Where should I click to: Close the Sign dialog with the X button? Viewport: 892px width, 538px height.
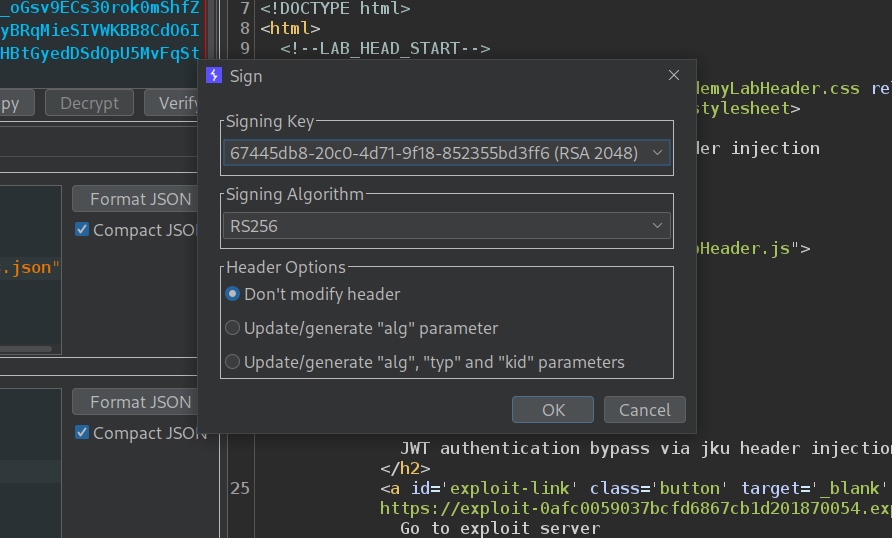click(x=674, y=76)
